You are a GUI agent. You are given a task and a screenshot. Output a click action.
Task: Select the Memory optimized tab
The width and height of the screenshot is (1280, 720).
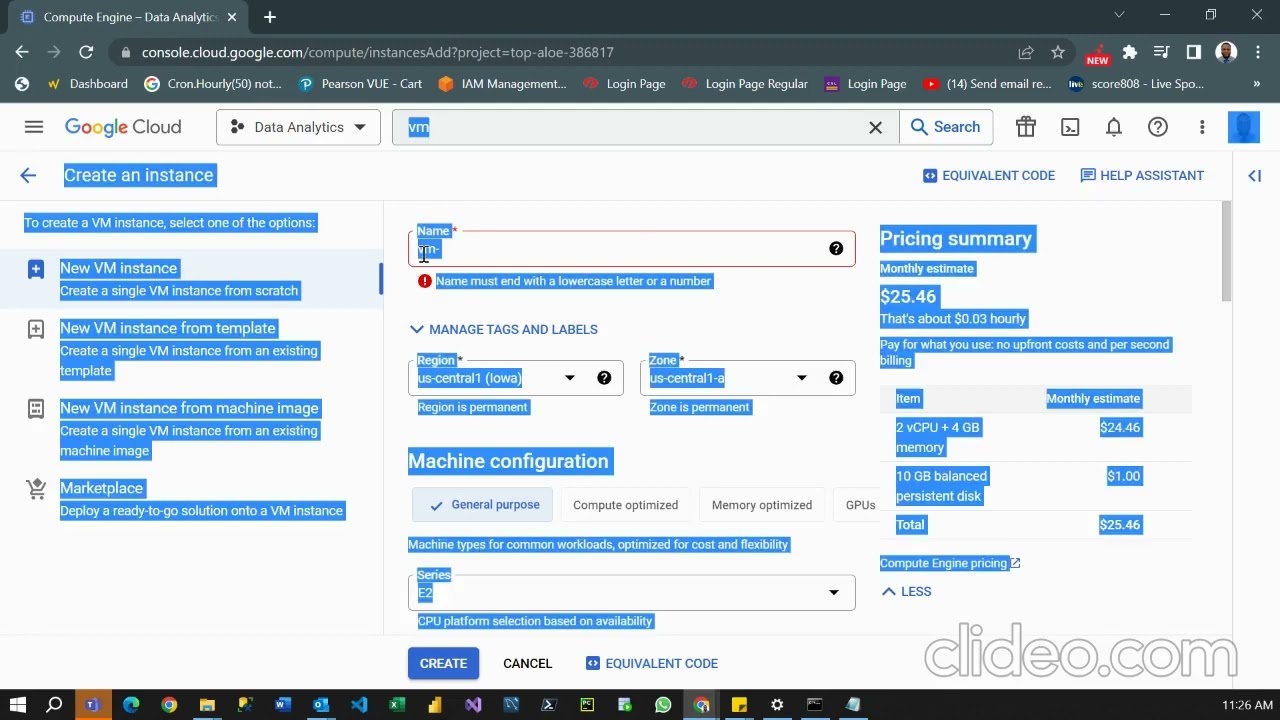(762, 505)
